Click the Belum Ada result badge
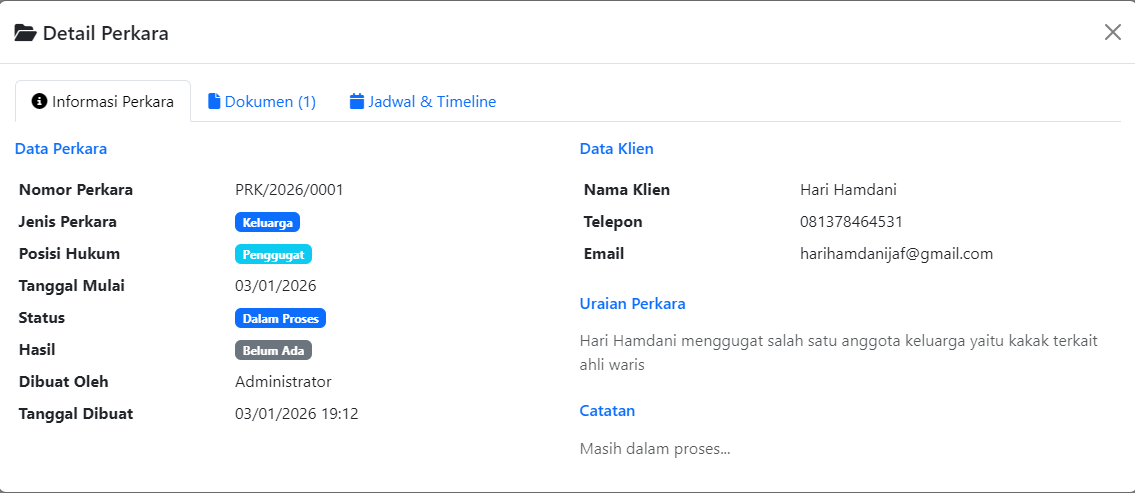Viewport: 1135px width, 493px height. click(274, 350)
